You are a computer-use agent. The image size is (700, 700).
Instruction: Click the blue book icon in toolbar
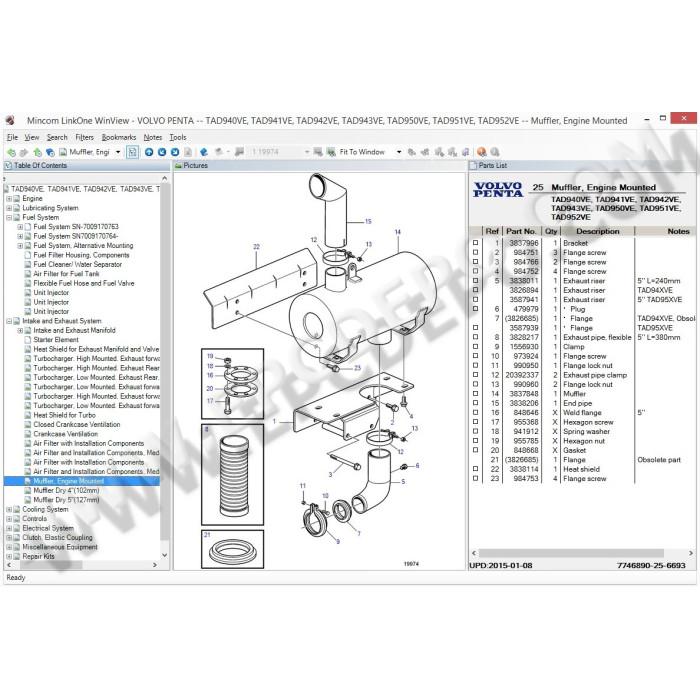coord(204,152)
